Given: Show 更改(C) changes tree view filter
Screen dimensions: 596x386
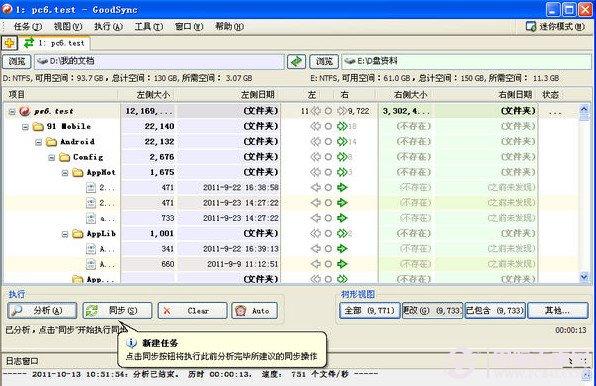Looking at the screenshot, I should (432, 310).
